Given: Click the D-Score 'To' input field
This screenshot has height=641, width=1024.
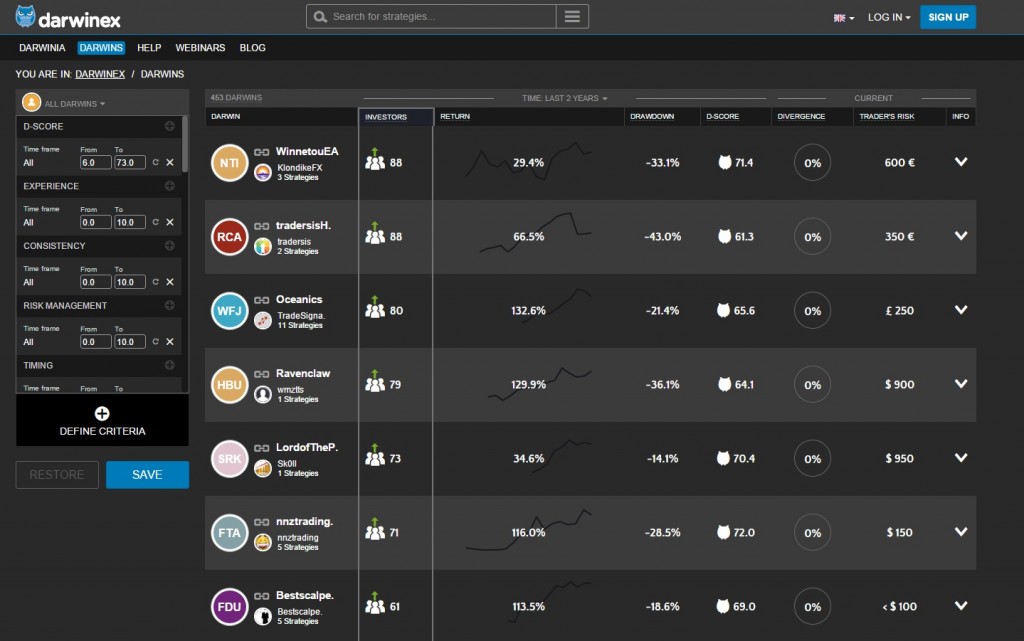Looking at the screenshot, I should coord(129,162).
